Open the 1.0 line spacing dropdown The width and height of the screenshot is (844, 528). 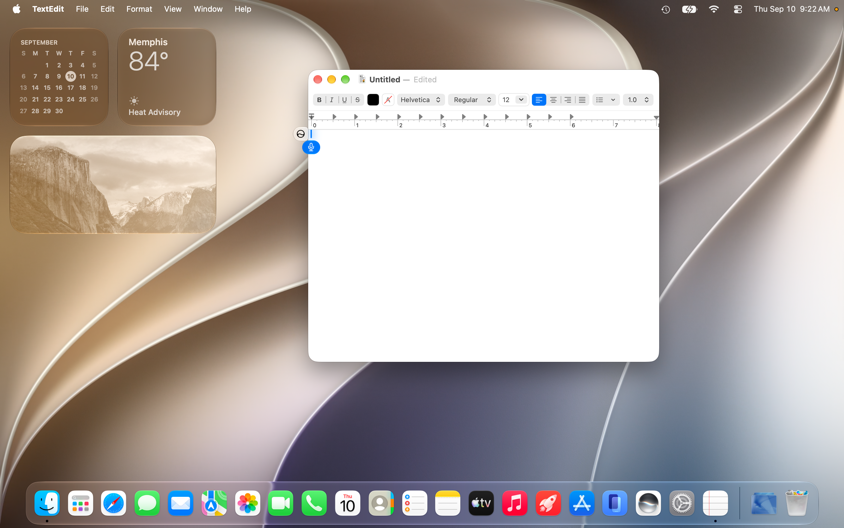point(638,100)
